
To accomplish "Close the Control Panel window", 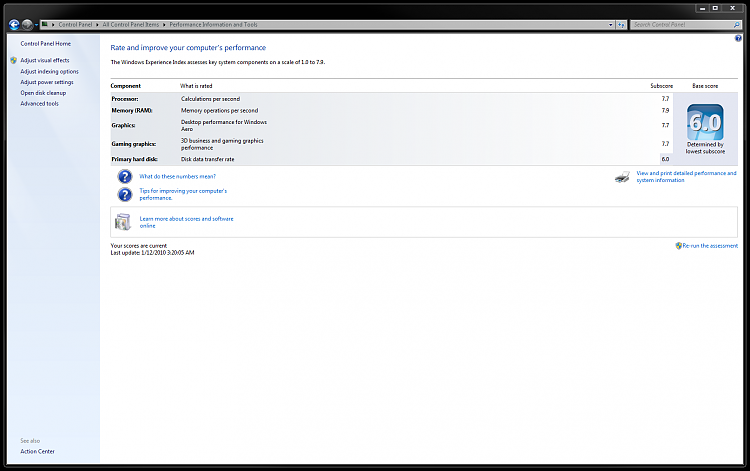I will coord(732,8).
